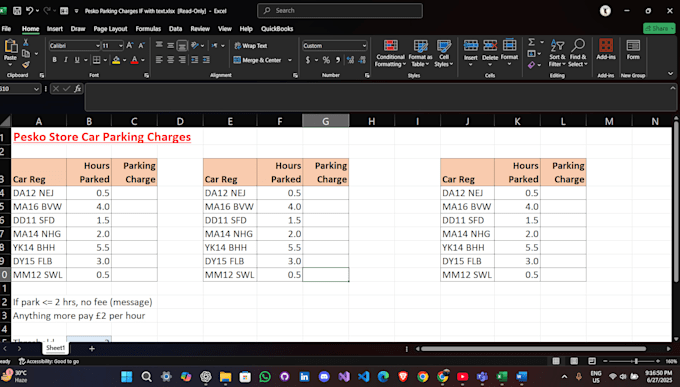Image resolution: width=680 pixels, height=387 pixels.
Task: Increase font size with the larger A icon
Action: coord(130,46)
